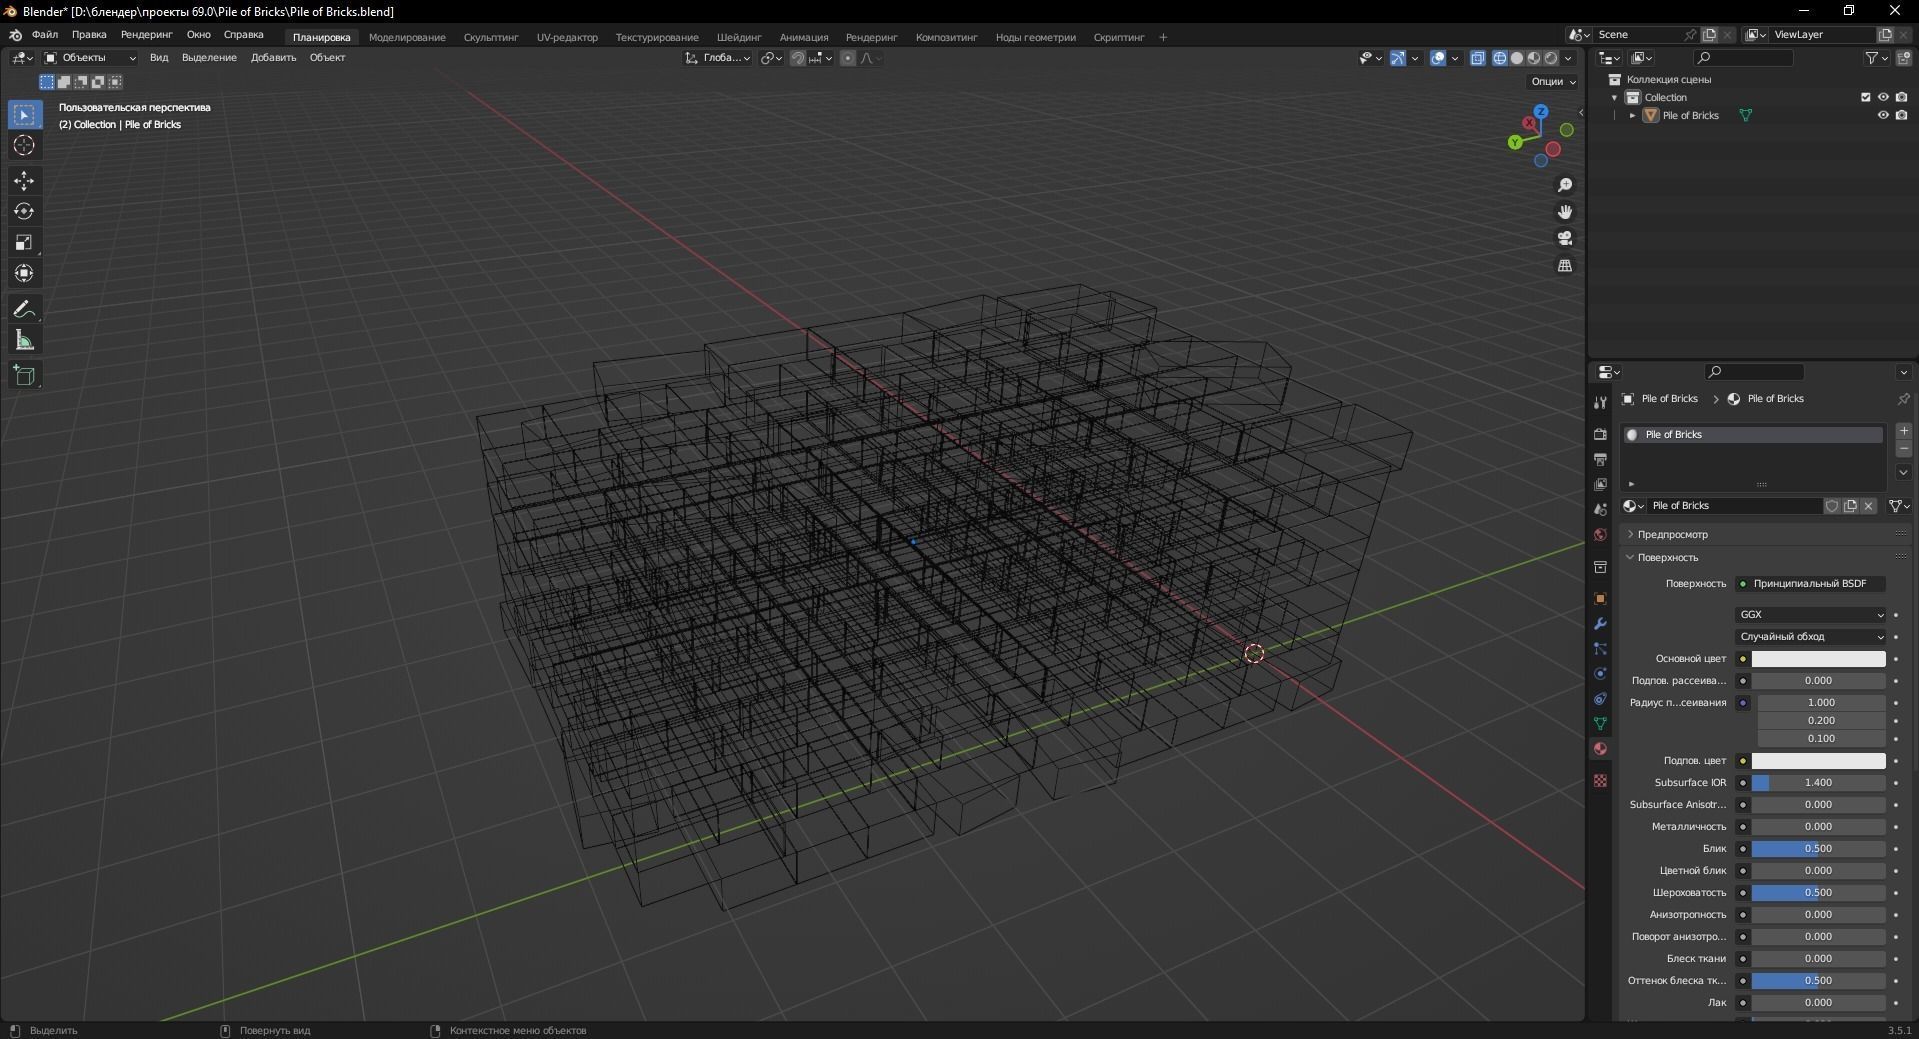Open the World properties tab
1919x1039 pixels.
pyautogui.click(x=1600, y=535)
